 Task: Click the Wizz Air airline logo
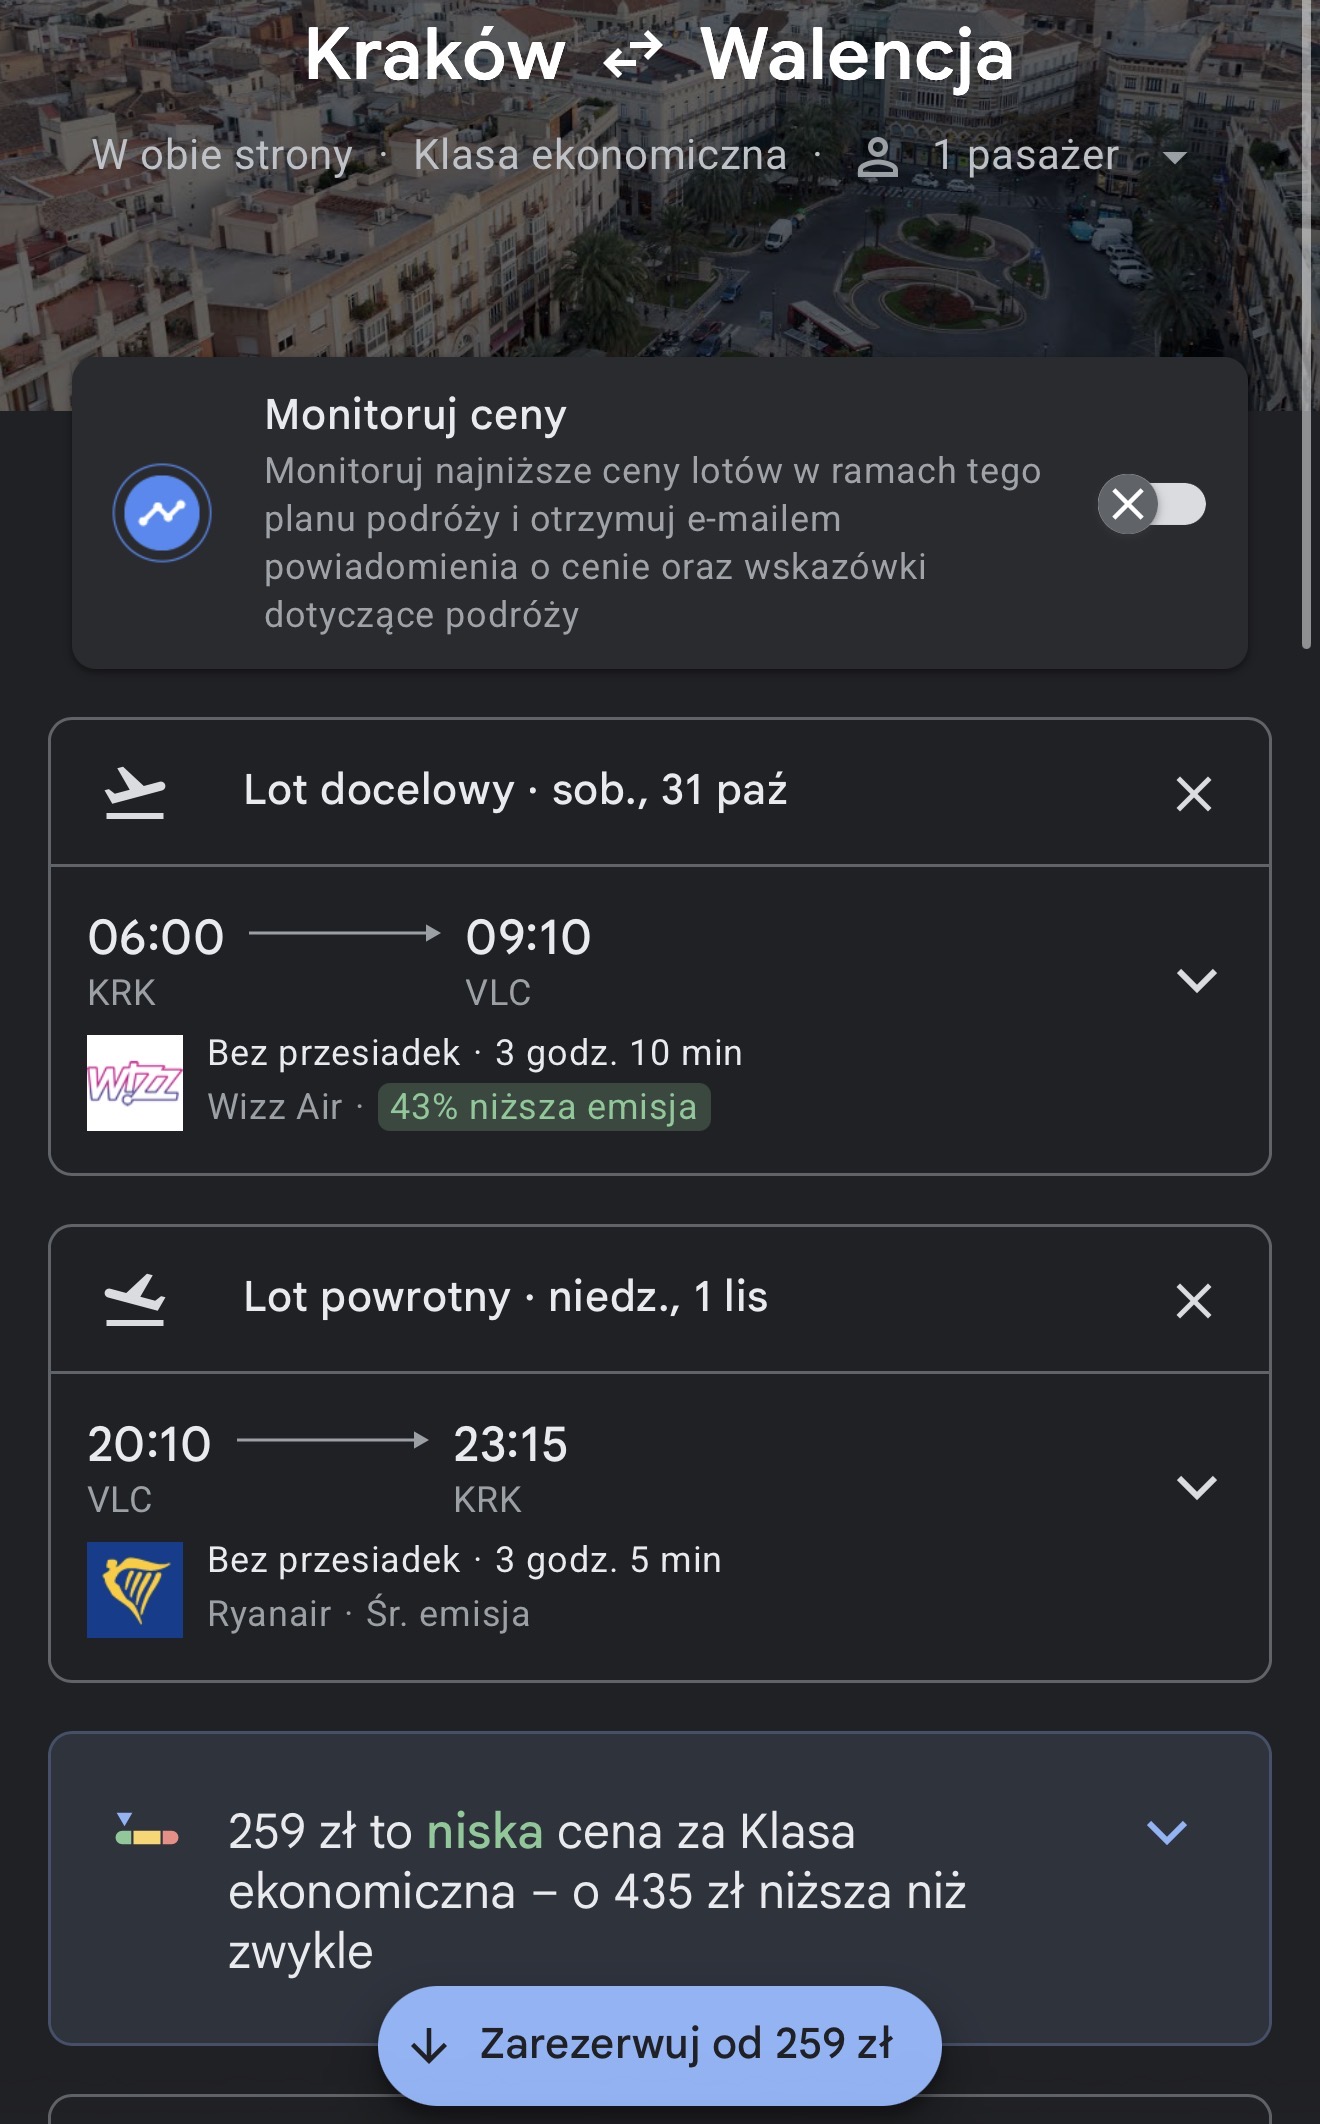tap(135, 1083)
